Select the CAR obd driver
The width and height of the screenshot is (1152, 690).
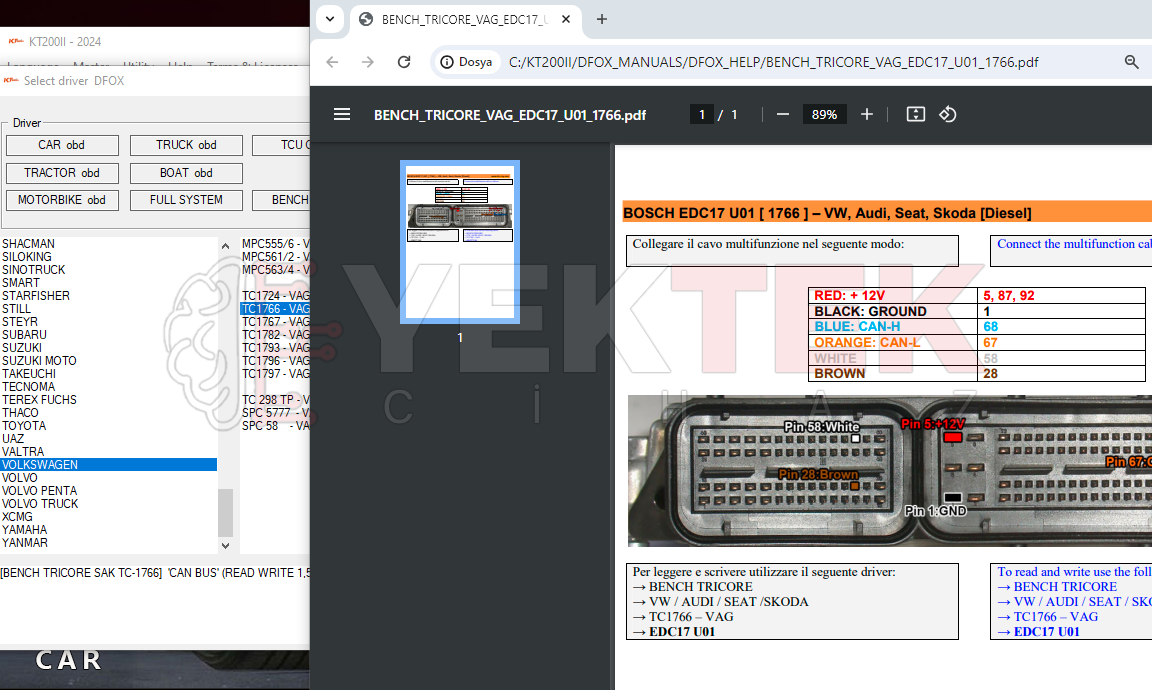62,144
